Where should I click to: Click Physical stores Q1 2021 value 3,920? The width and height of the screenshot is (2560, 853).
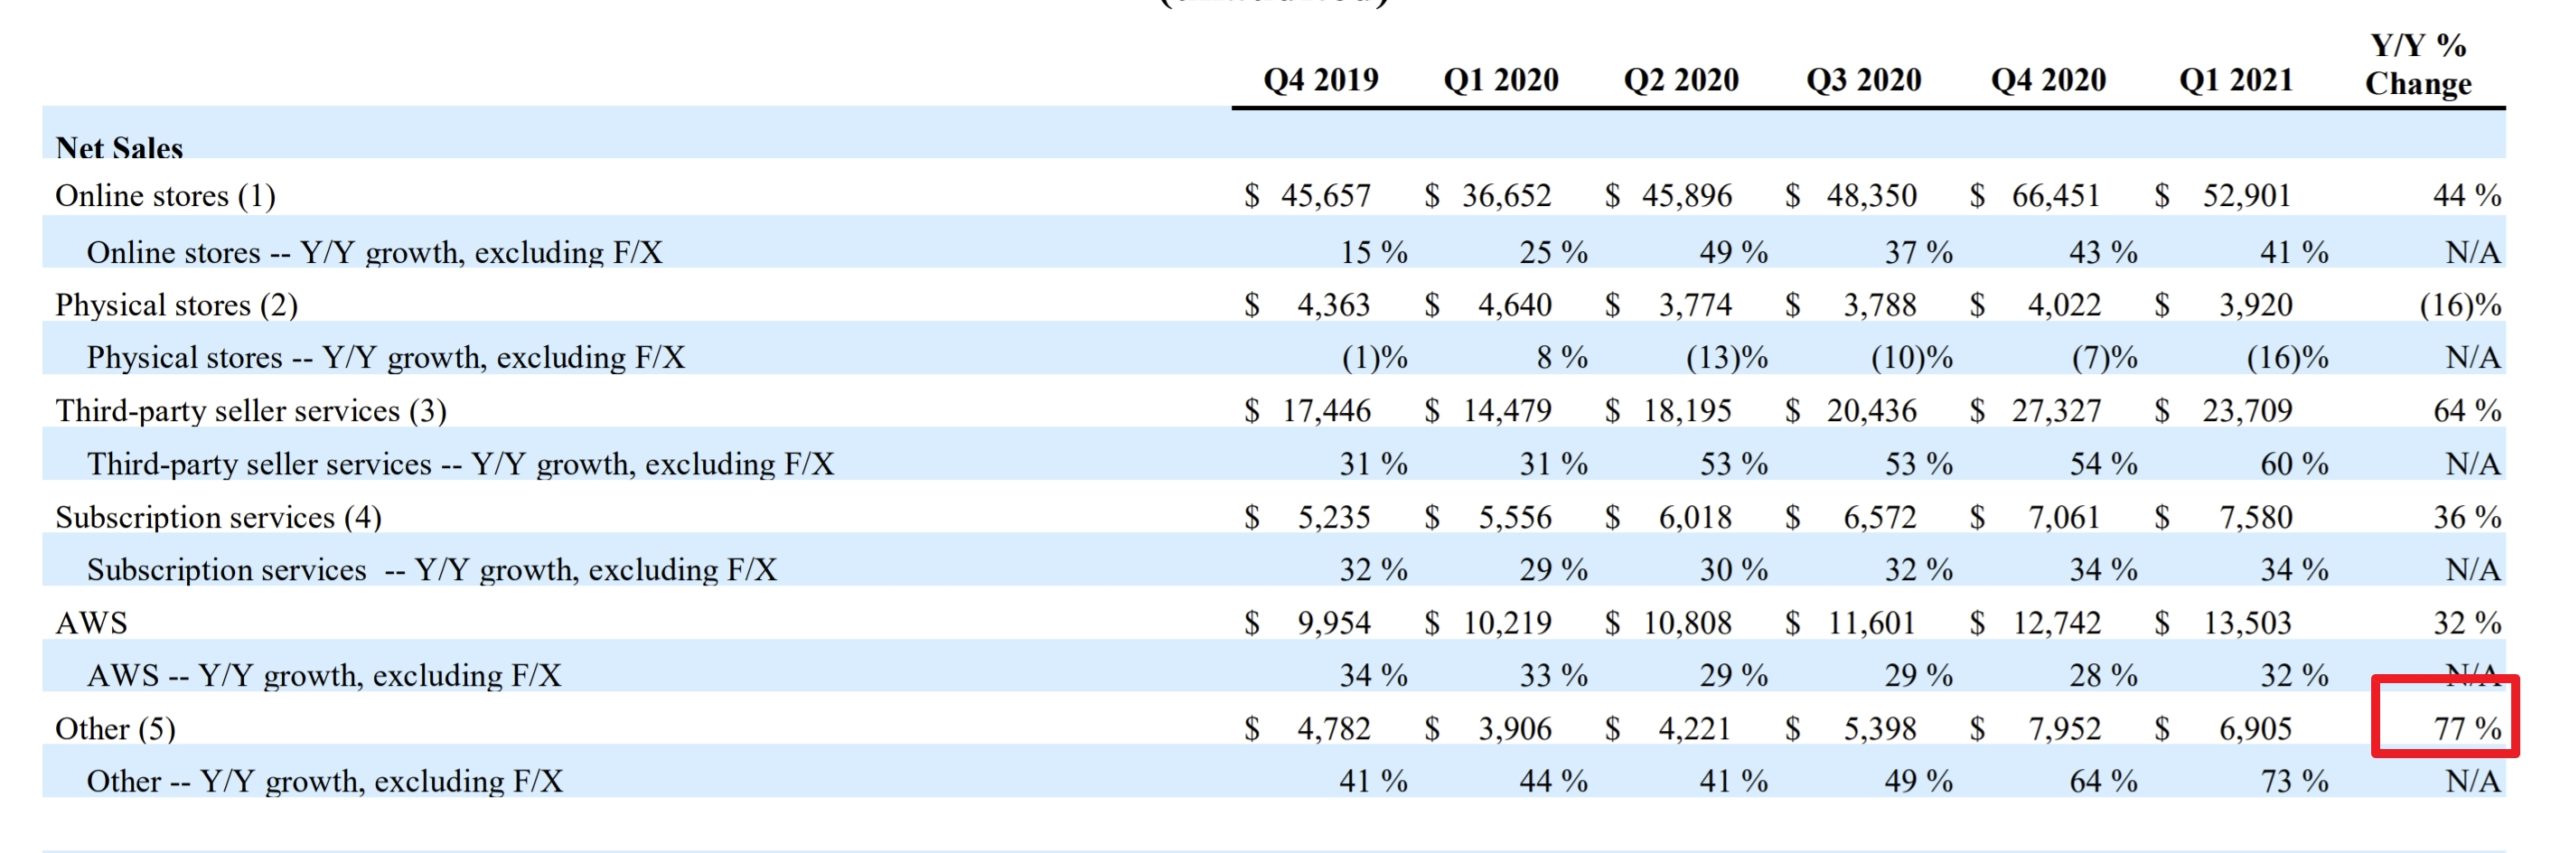(2255, 305)
